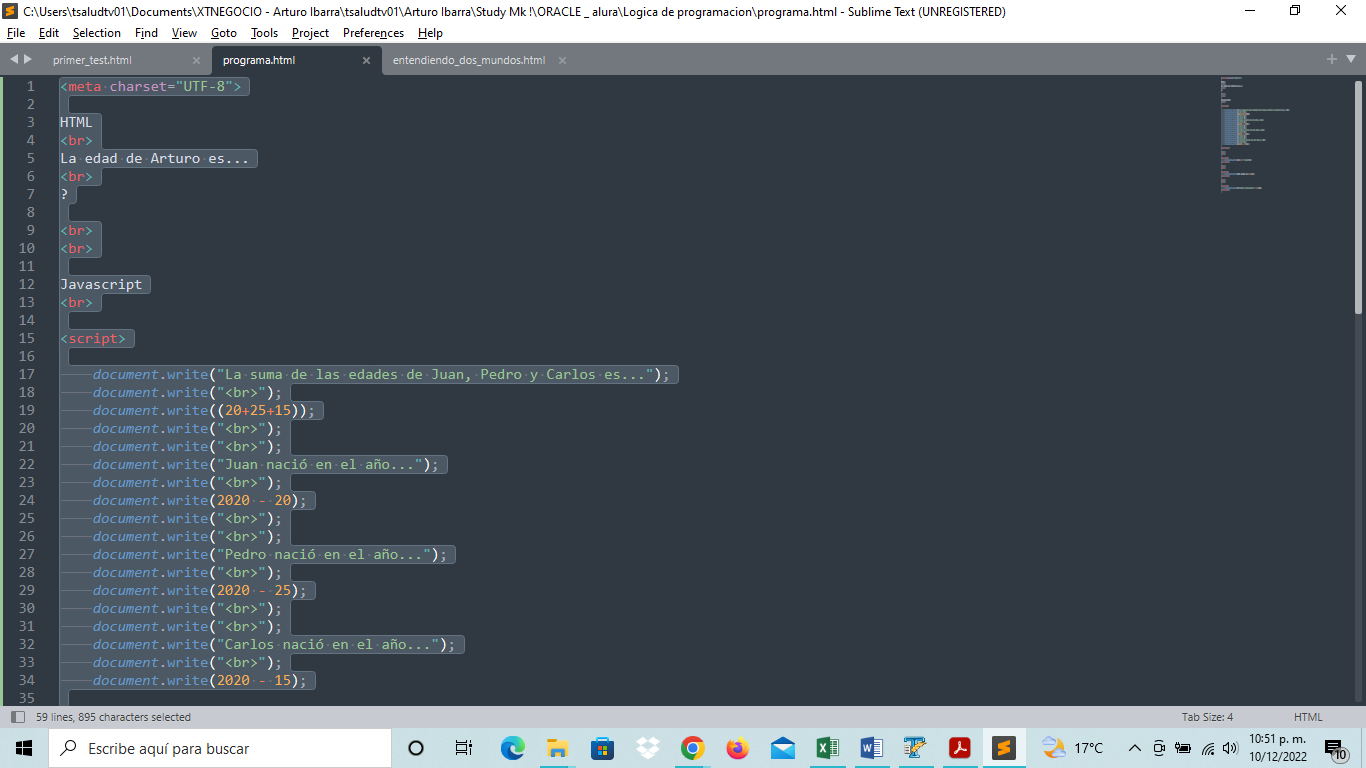This screenshot has width=1366, height=768.
Task: Open the View menu
Action: point(184,33)
